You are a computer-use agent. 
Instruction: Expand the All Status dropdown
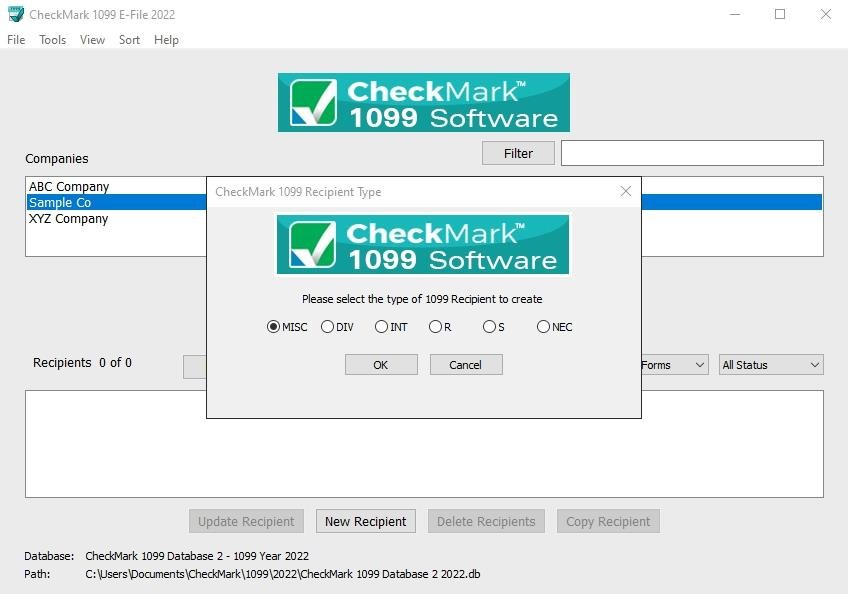point(770,365)
